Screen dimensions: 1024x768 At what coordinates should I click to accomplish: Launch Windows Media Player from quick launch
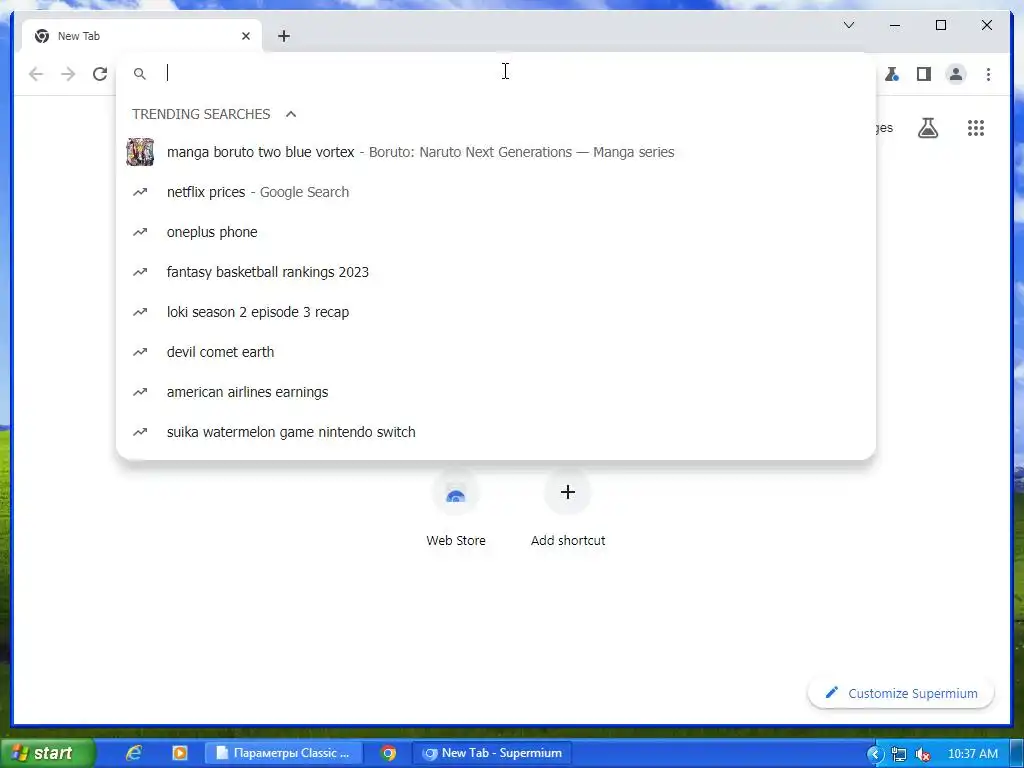[x=180, y=753]
